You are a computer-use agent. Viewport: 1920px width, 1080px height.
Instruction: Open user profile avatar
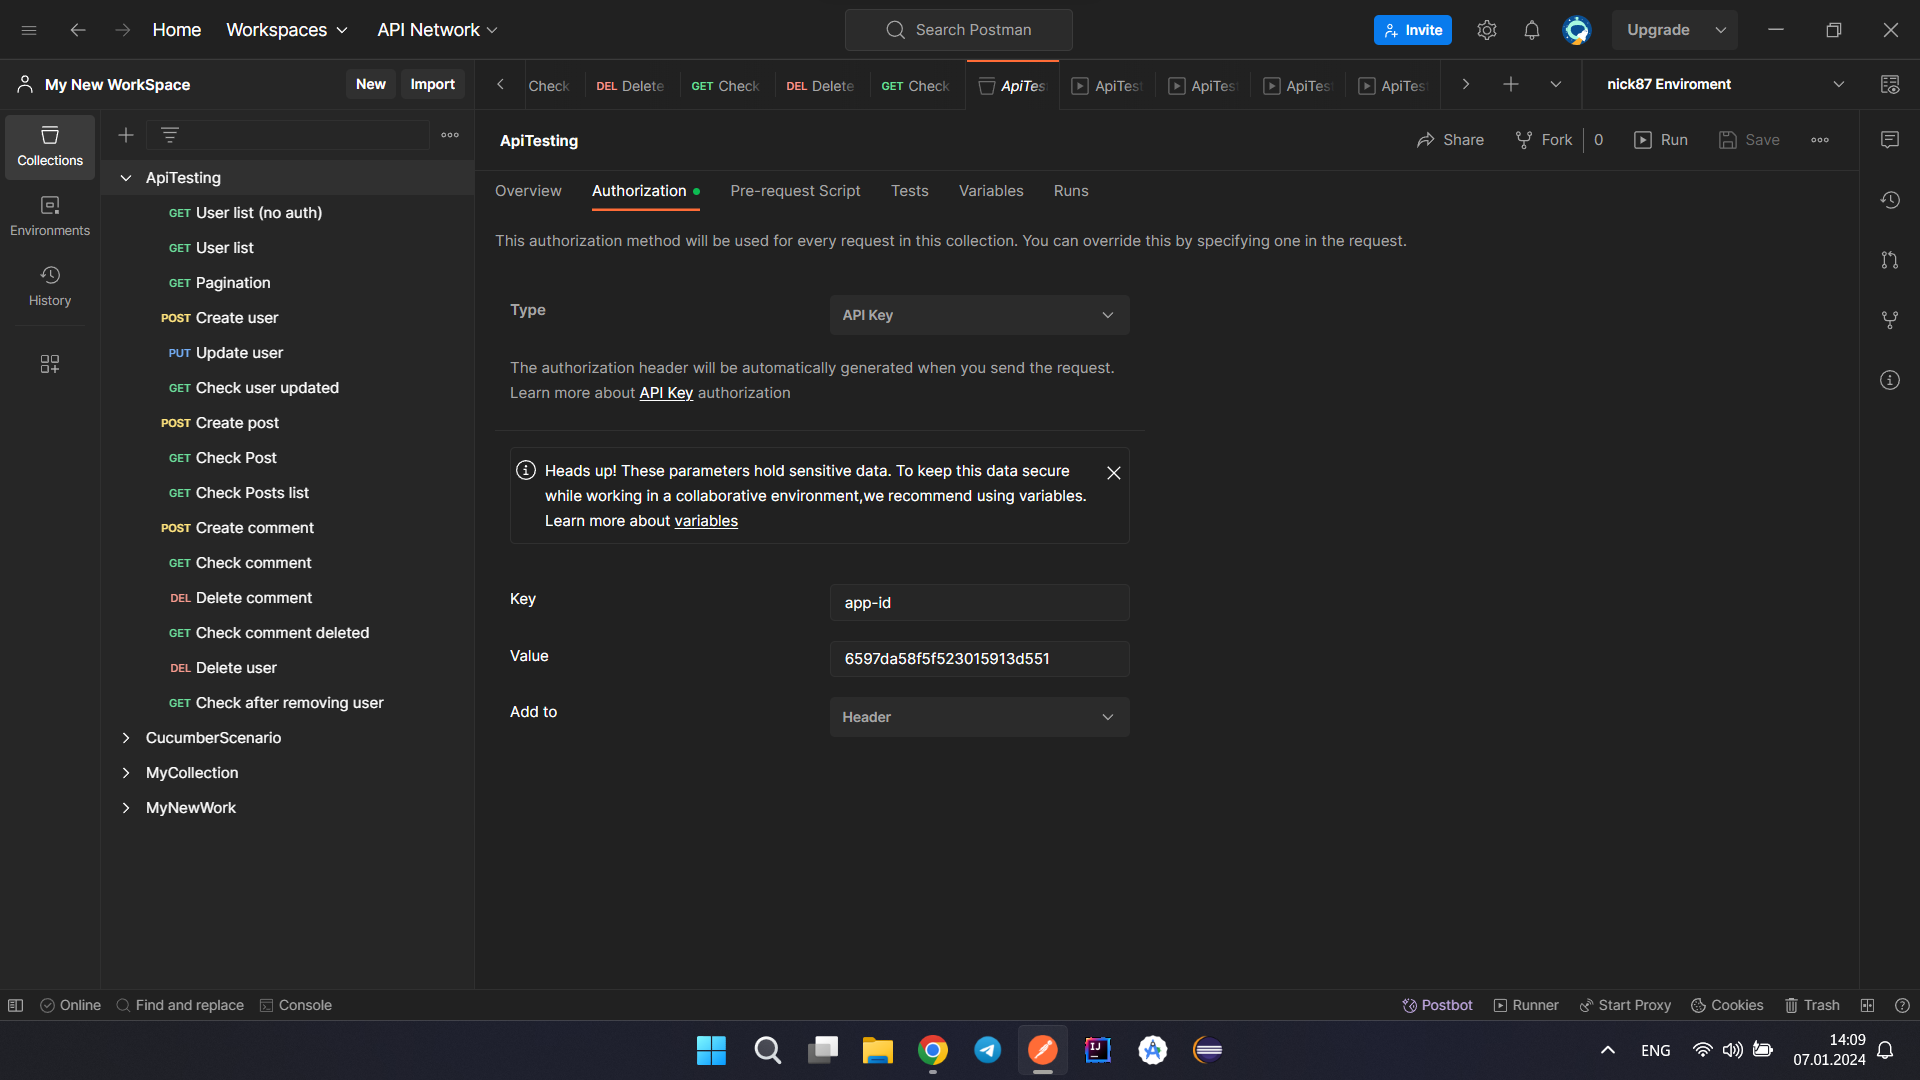(1577, 30)
